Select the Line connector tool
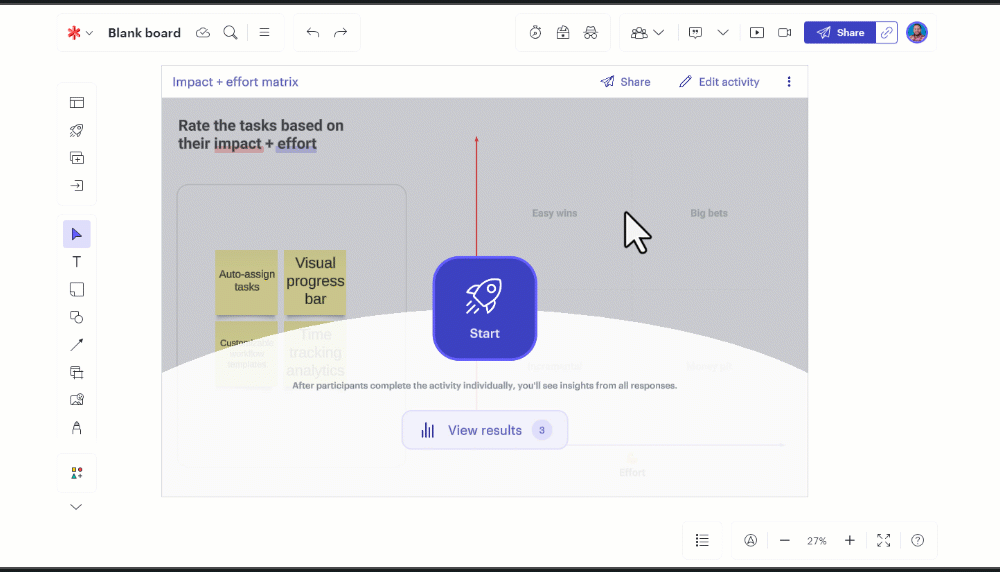This screenshot has height=572, width=1000. coord(77,345)
